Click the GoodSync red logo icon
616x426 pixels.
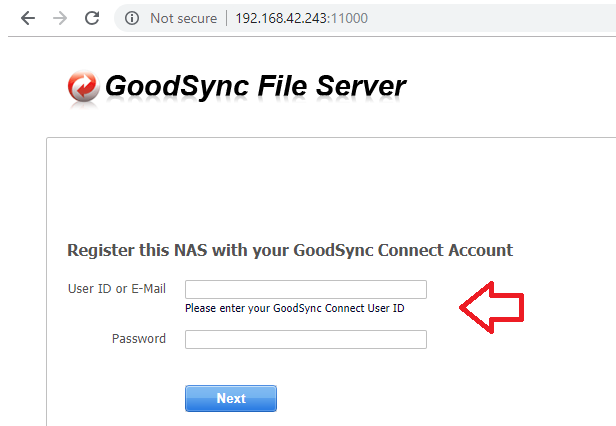click(83, 88)
